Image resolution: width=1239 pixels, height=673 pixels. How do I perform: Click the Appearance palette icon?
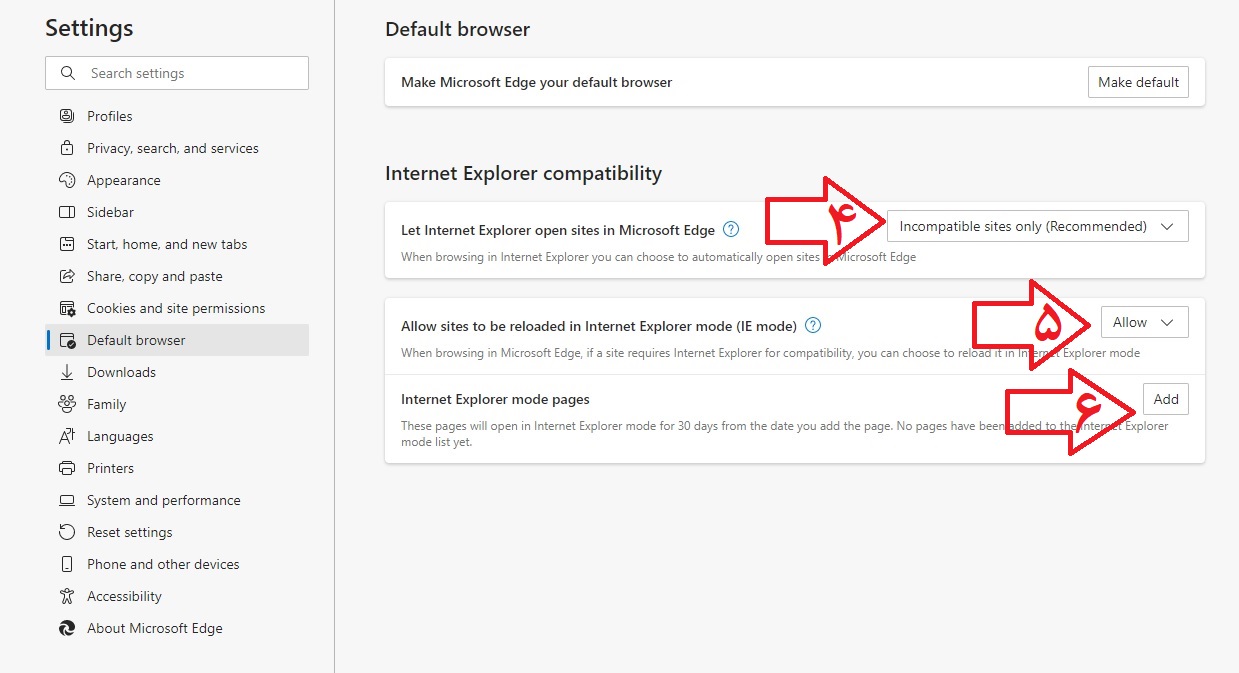[67, 180]
